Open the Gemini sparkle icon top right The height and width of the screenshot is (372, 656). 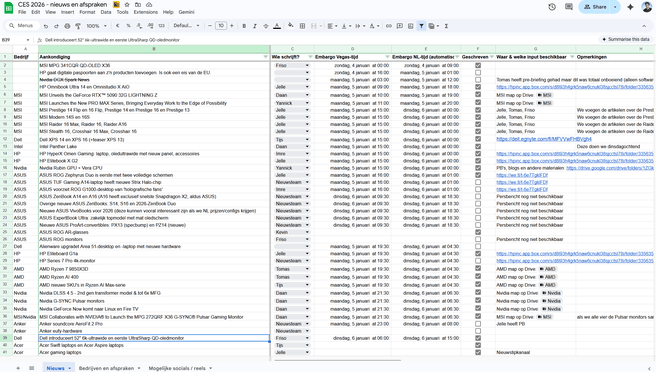pos(630,7)
